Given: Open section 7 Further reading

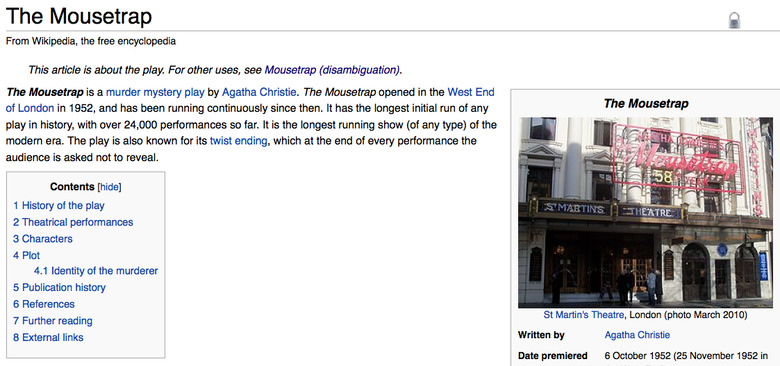Looking at the screenshot, I should coord(53,321).
